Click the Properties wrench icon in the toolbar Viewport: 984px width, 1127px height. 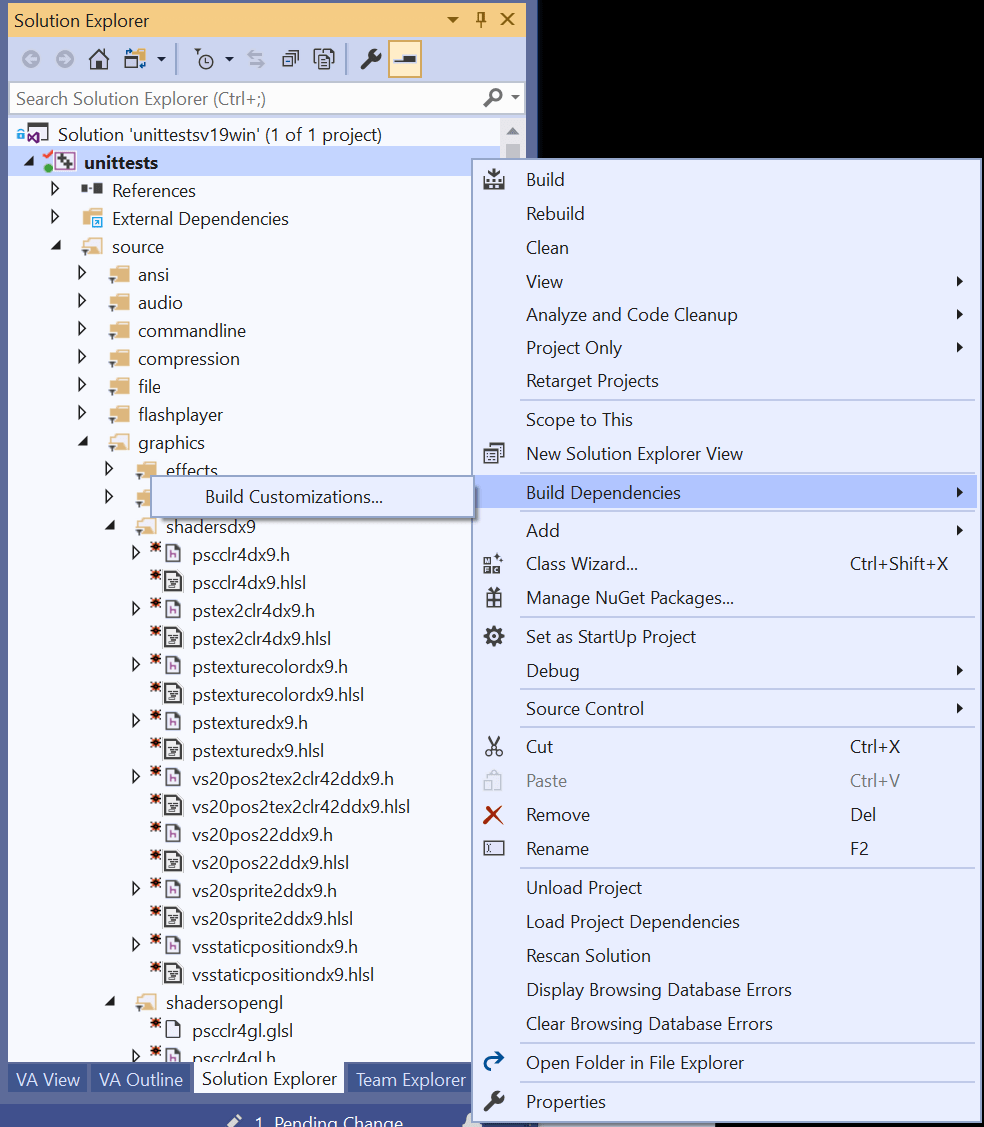pos(370,59)
